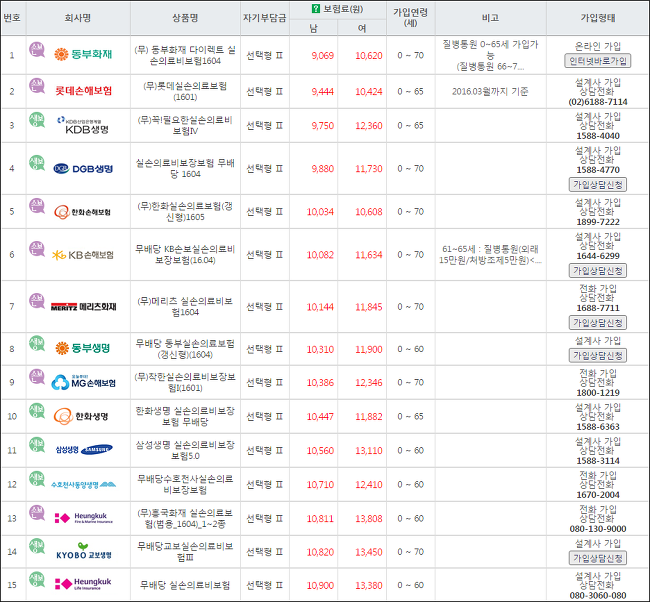Screen dimensions: 650x602
Task: Click the Heungkuk Life Insurance logo
Action: [x=83, y=584]
